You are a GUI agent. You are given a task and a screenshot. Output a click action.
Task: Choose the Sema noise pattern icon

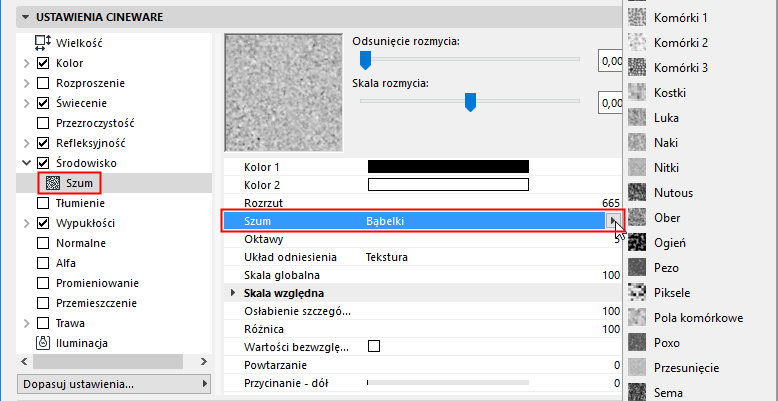click(637, 392)
